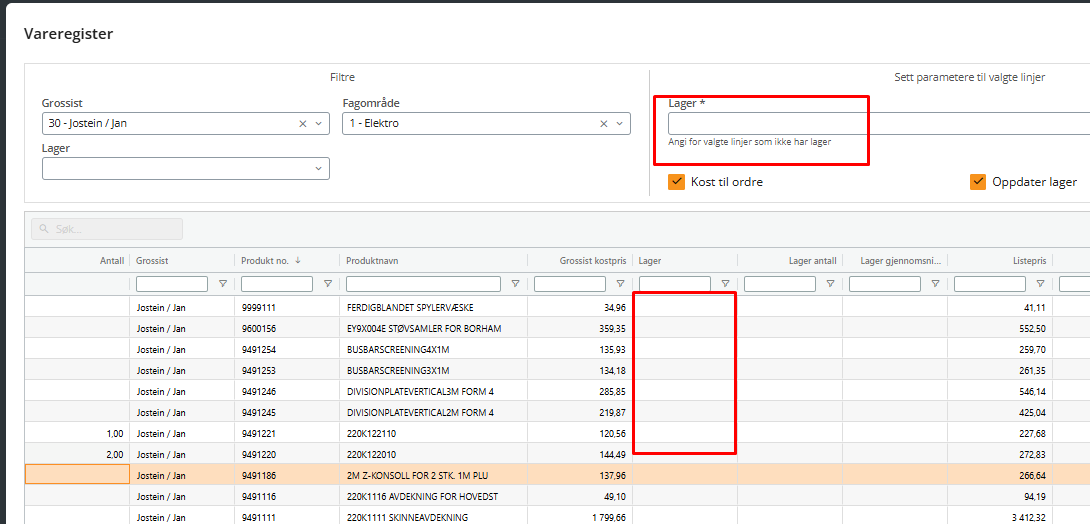The width and height of the screenshot is (1090, 524).
Task: Click the kostpris value 34,96
Action: click(x=615, y=306)
